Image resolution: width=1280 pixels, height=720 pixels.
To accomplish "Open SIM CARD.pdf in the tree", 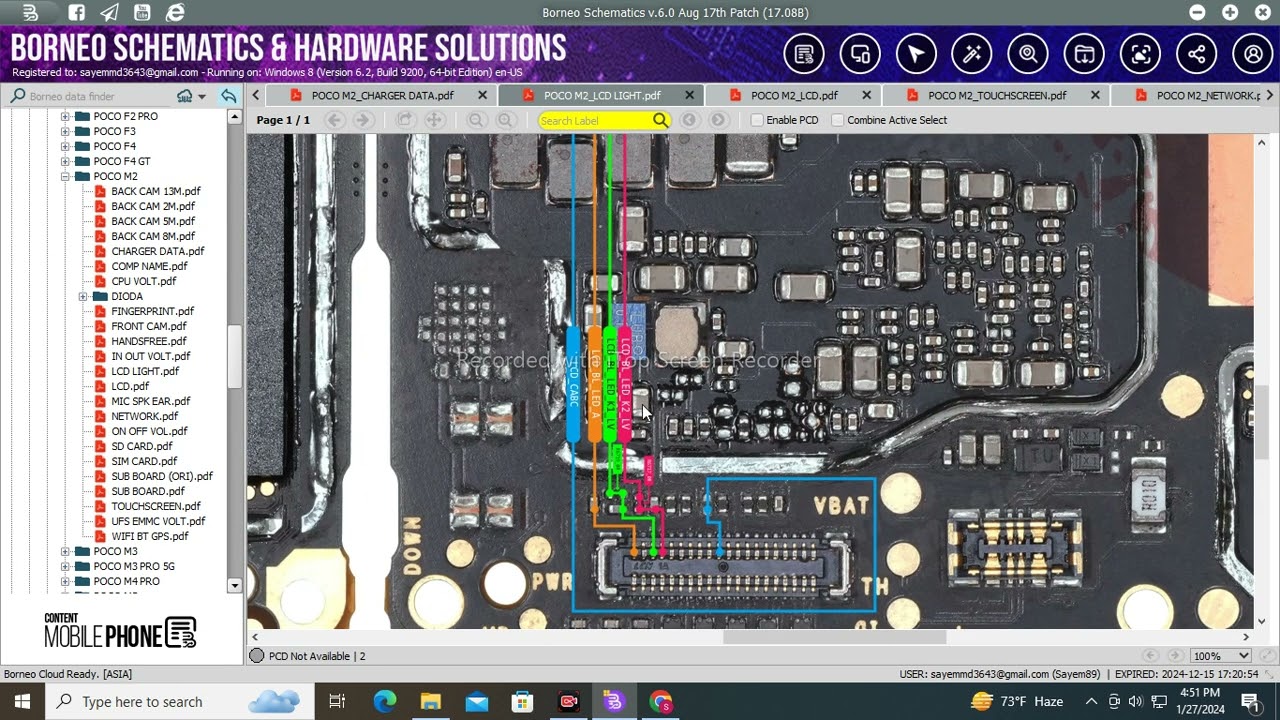I will click(x=144, y=461).
